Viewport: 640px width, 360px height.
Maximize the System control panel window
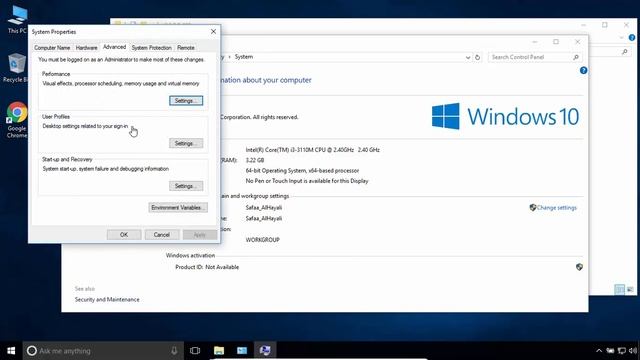(x=556, y=42)
